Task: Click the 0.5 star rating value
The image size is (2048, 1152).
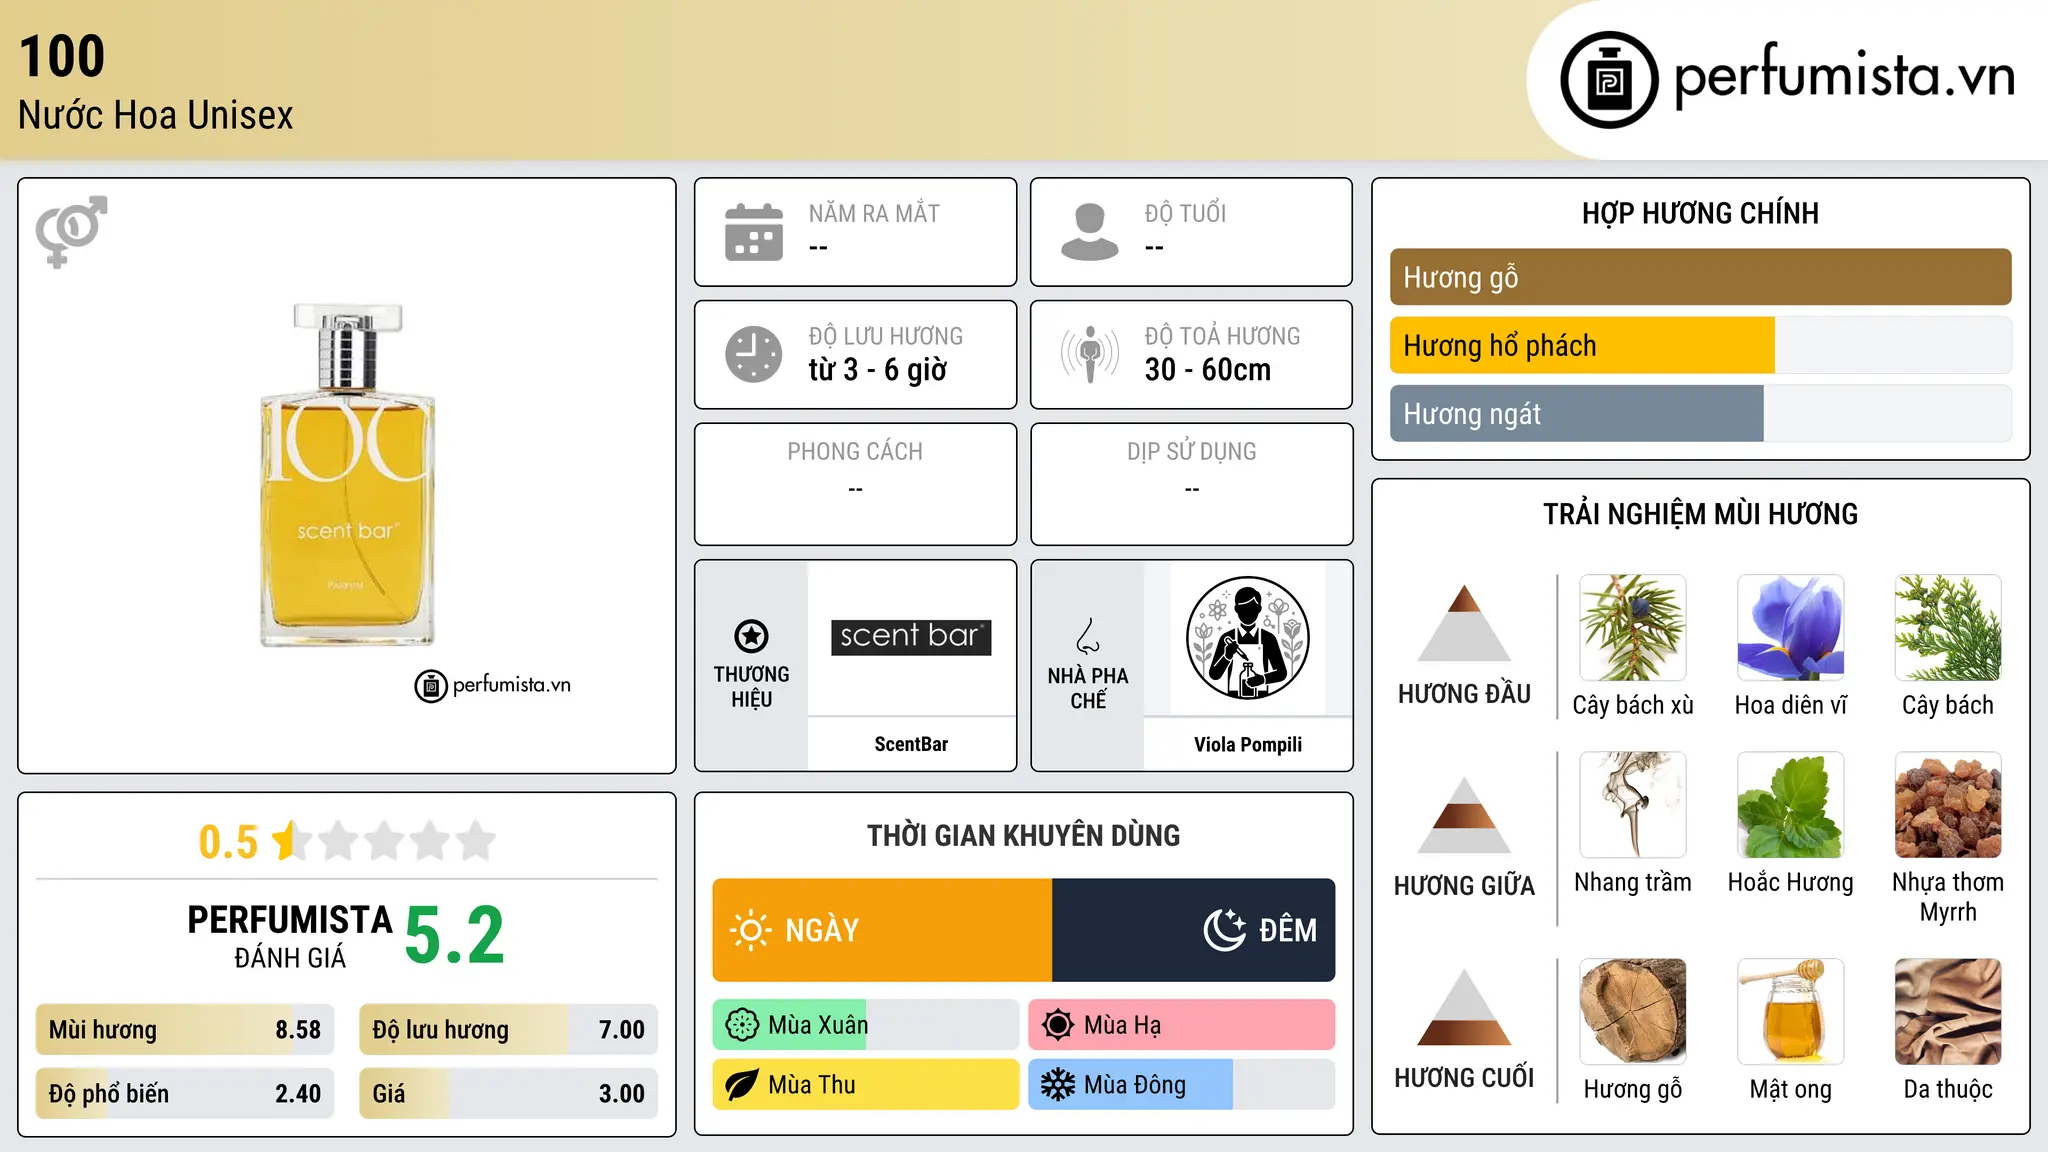Action: (228, 842)
